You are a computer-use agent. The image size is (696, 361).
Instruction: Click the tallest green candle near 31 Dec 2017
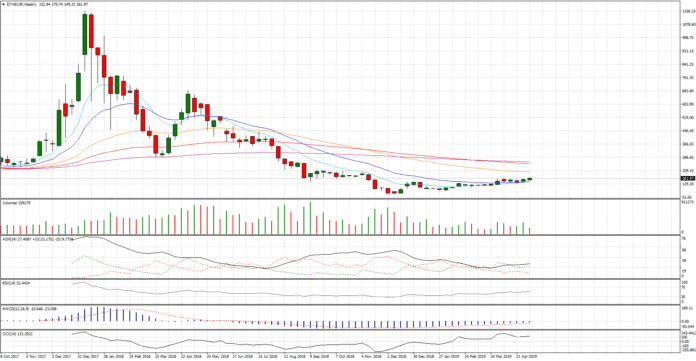pos(85,35)
